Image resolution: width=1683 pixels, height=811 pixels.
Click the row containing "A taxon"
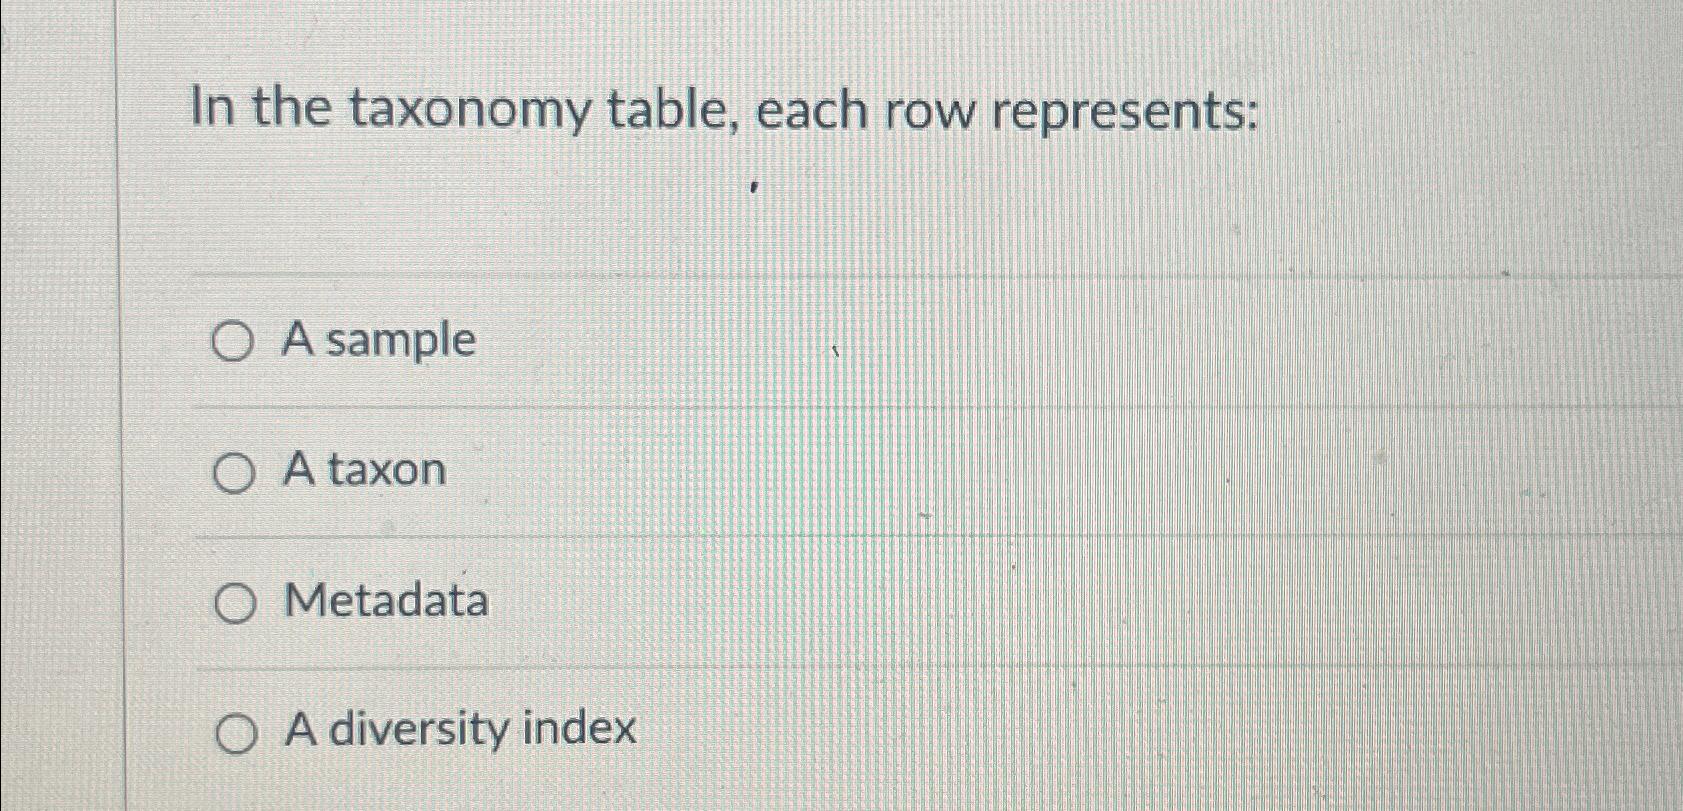(x=700, y=472)
